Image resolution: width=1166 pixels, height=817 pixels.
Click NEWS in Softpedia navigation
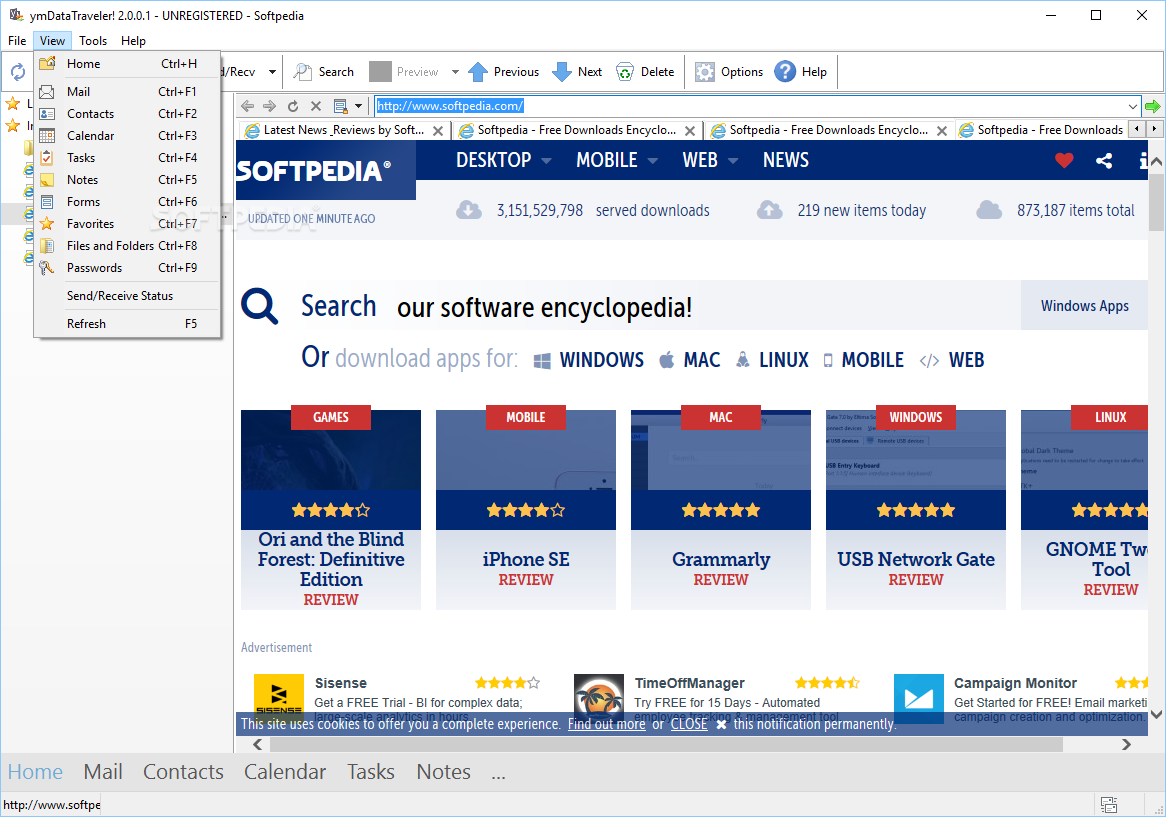point(785,160)
